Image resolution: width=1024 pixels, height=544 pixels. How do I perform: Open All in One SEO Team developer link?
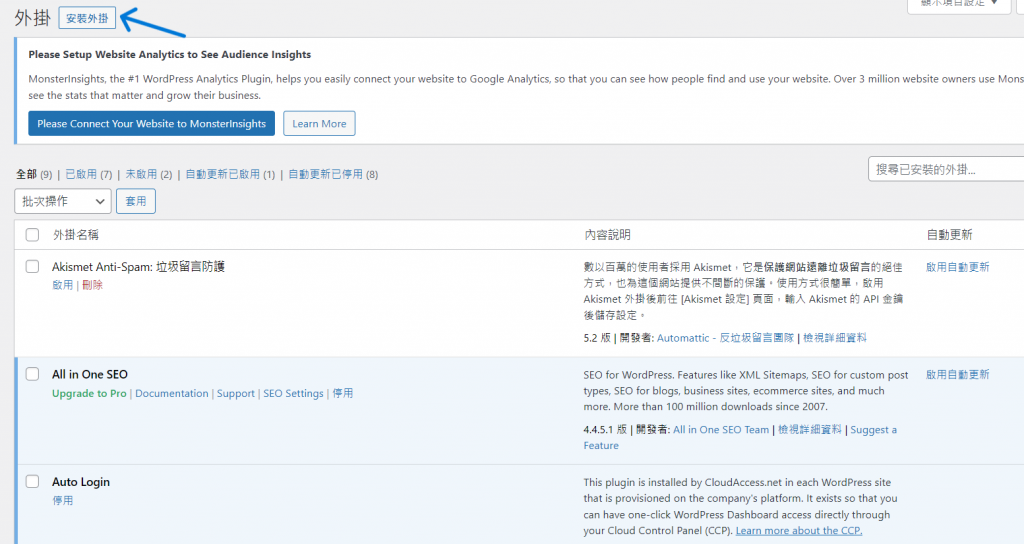click(721, 430)
